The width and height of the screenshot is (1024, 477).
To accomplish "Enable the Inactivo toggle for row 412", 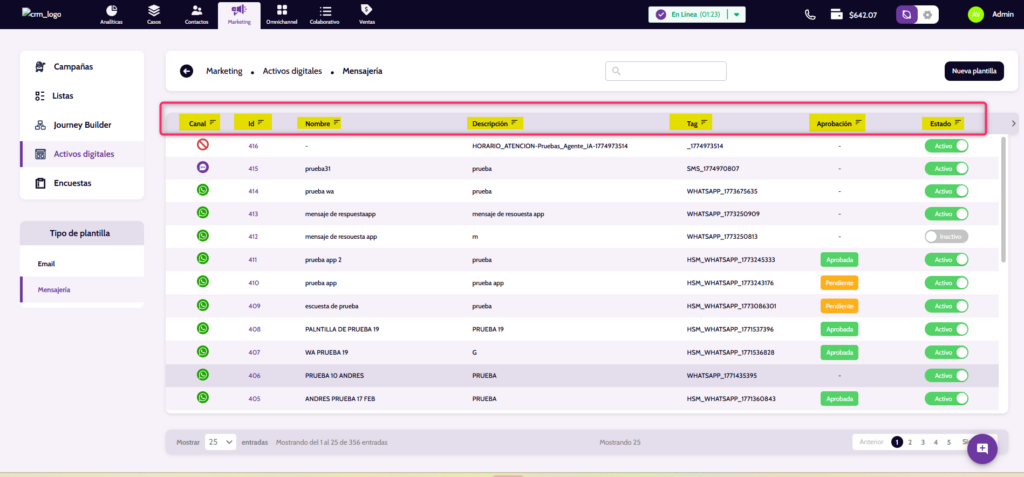I will [x=946, y=237].
